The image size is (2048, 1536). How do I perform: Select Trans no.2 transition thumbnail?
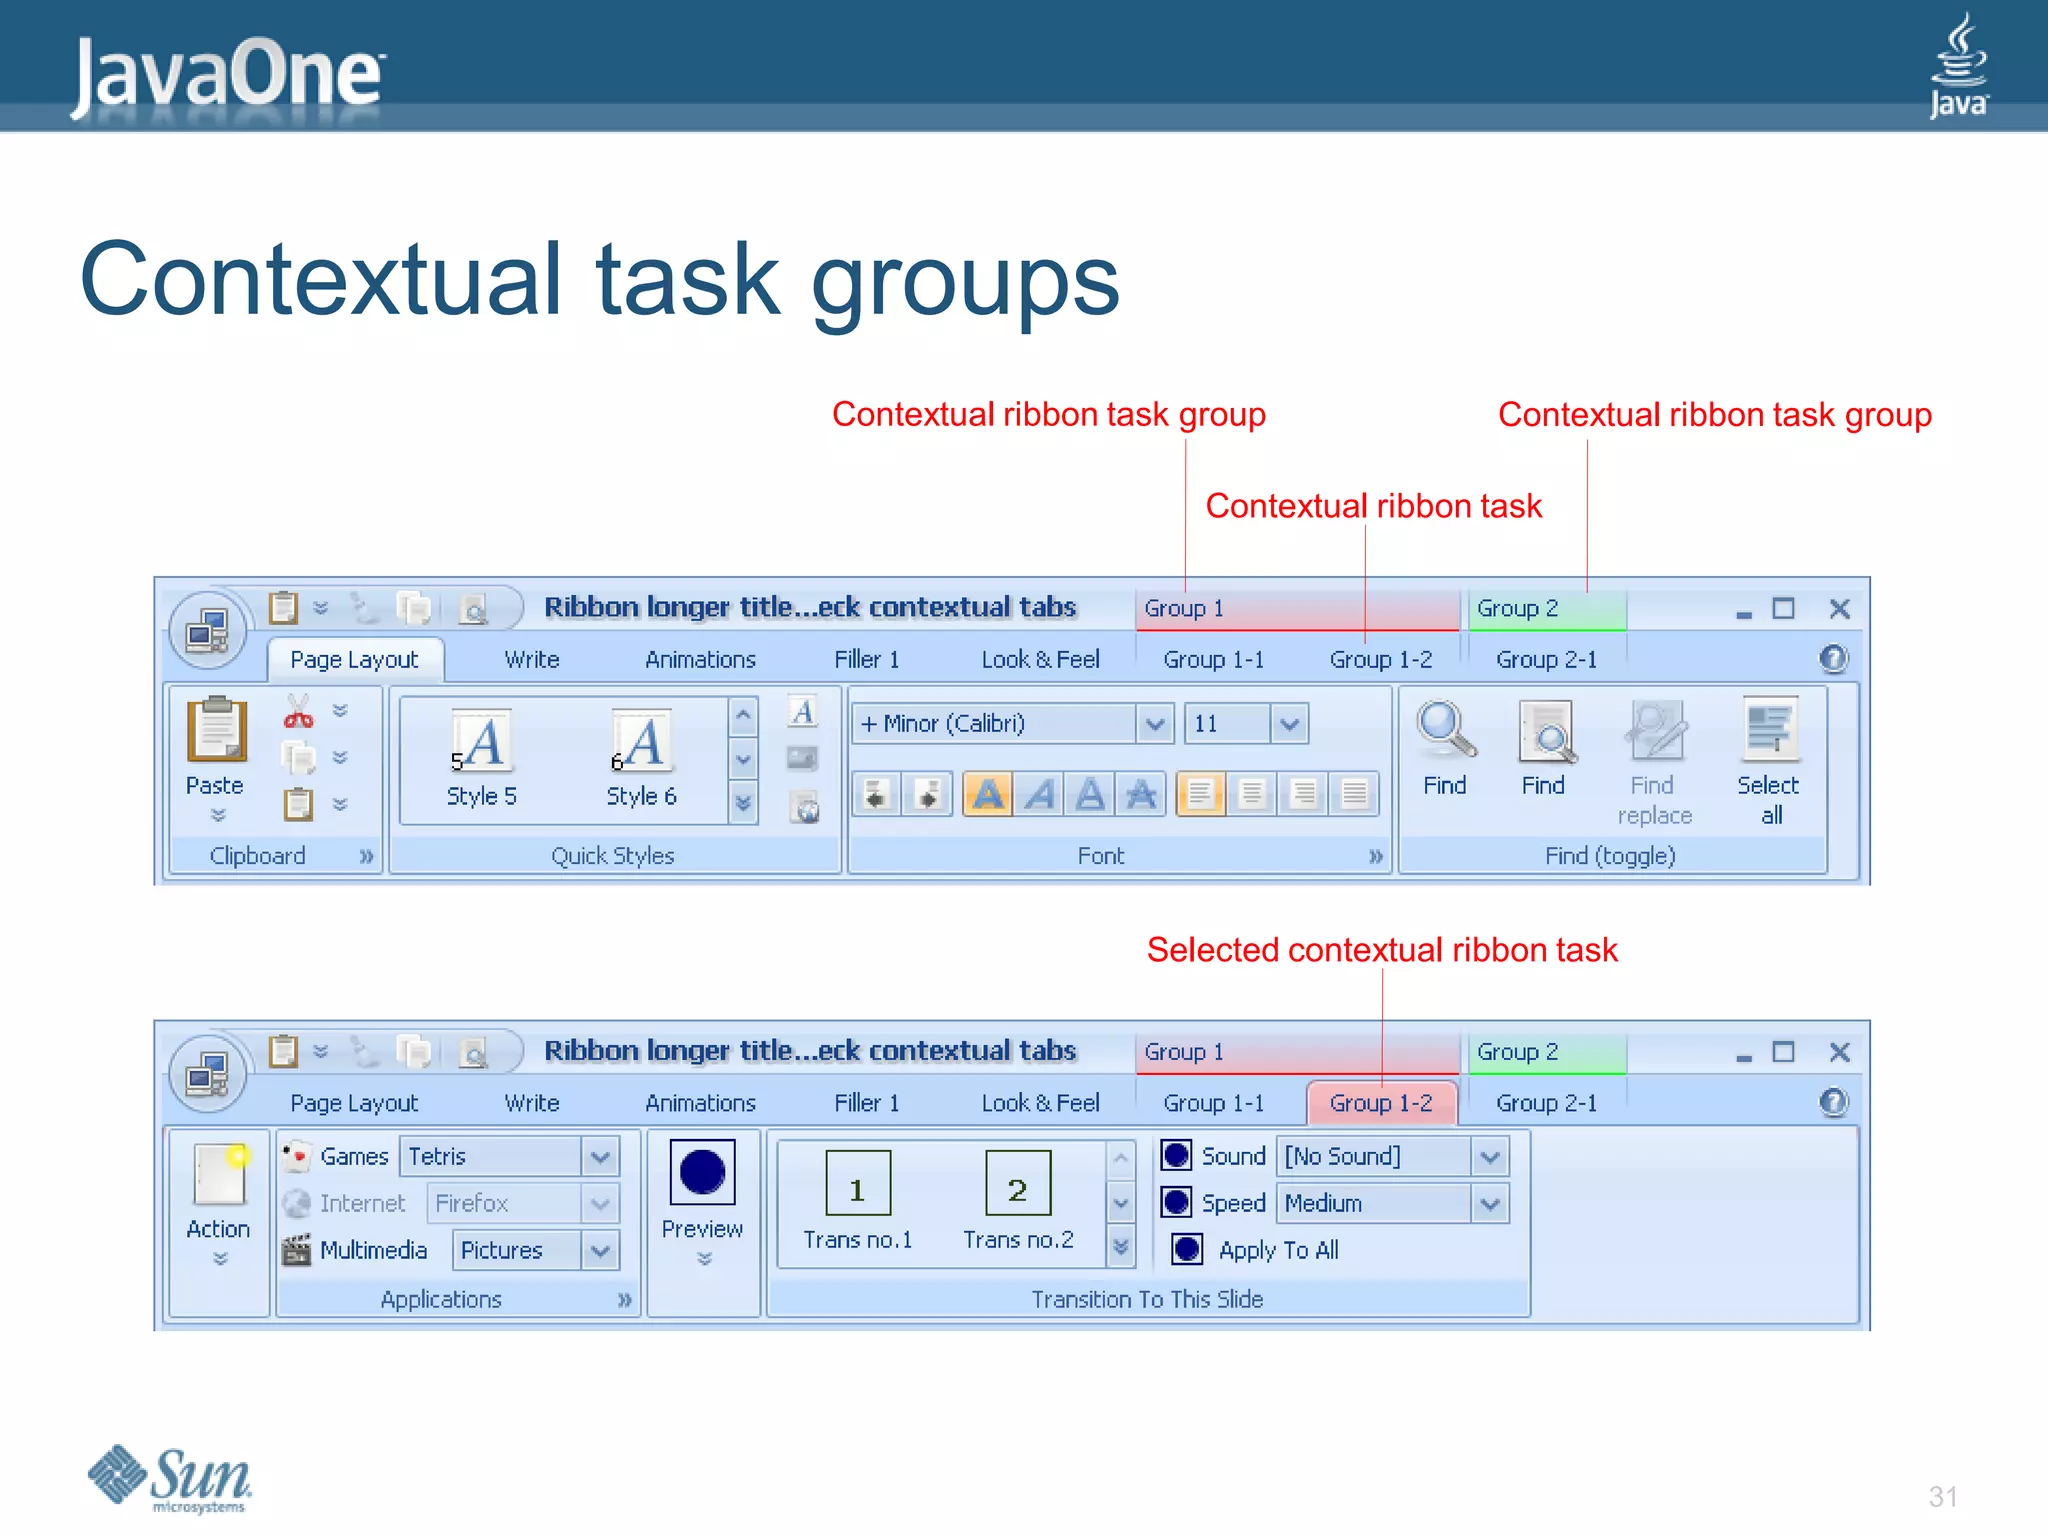(1018, 1202)
